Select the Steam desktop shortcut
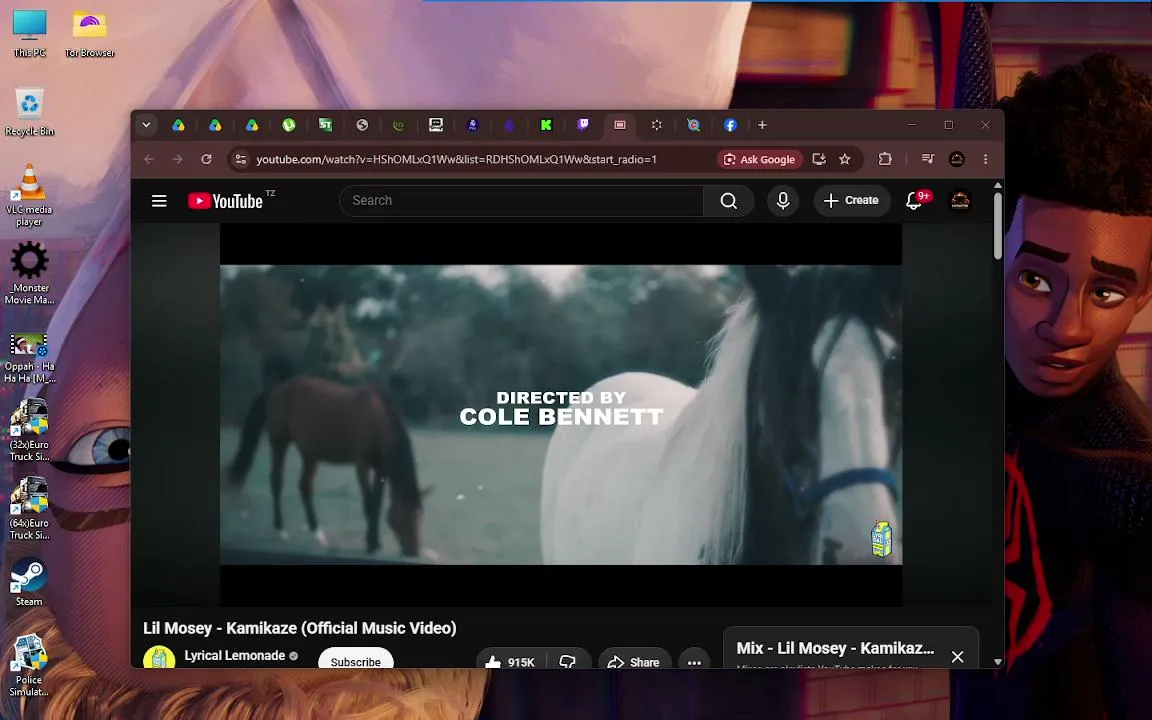The width and height of the screenshot is (1152, 720). coord(29,582)
